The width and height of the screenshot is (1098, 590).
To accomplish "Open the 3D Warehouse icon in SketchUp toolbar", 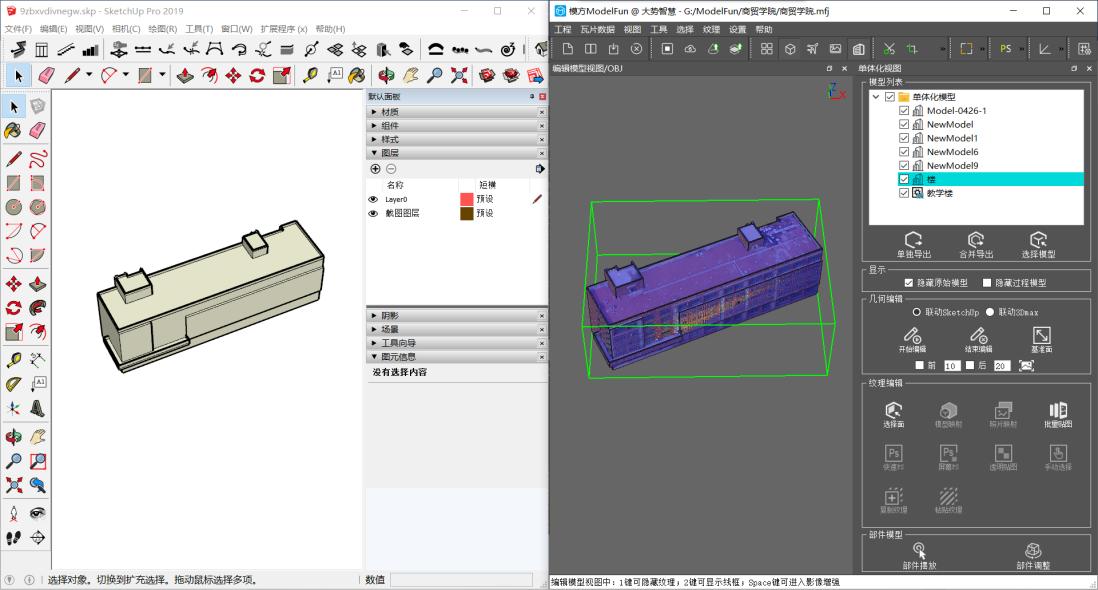I will 487,75.
